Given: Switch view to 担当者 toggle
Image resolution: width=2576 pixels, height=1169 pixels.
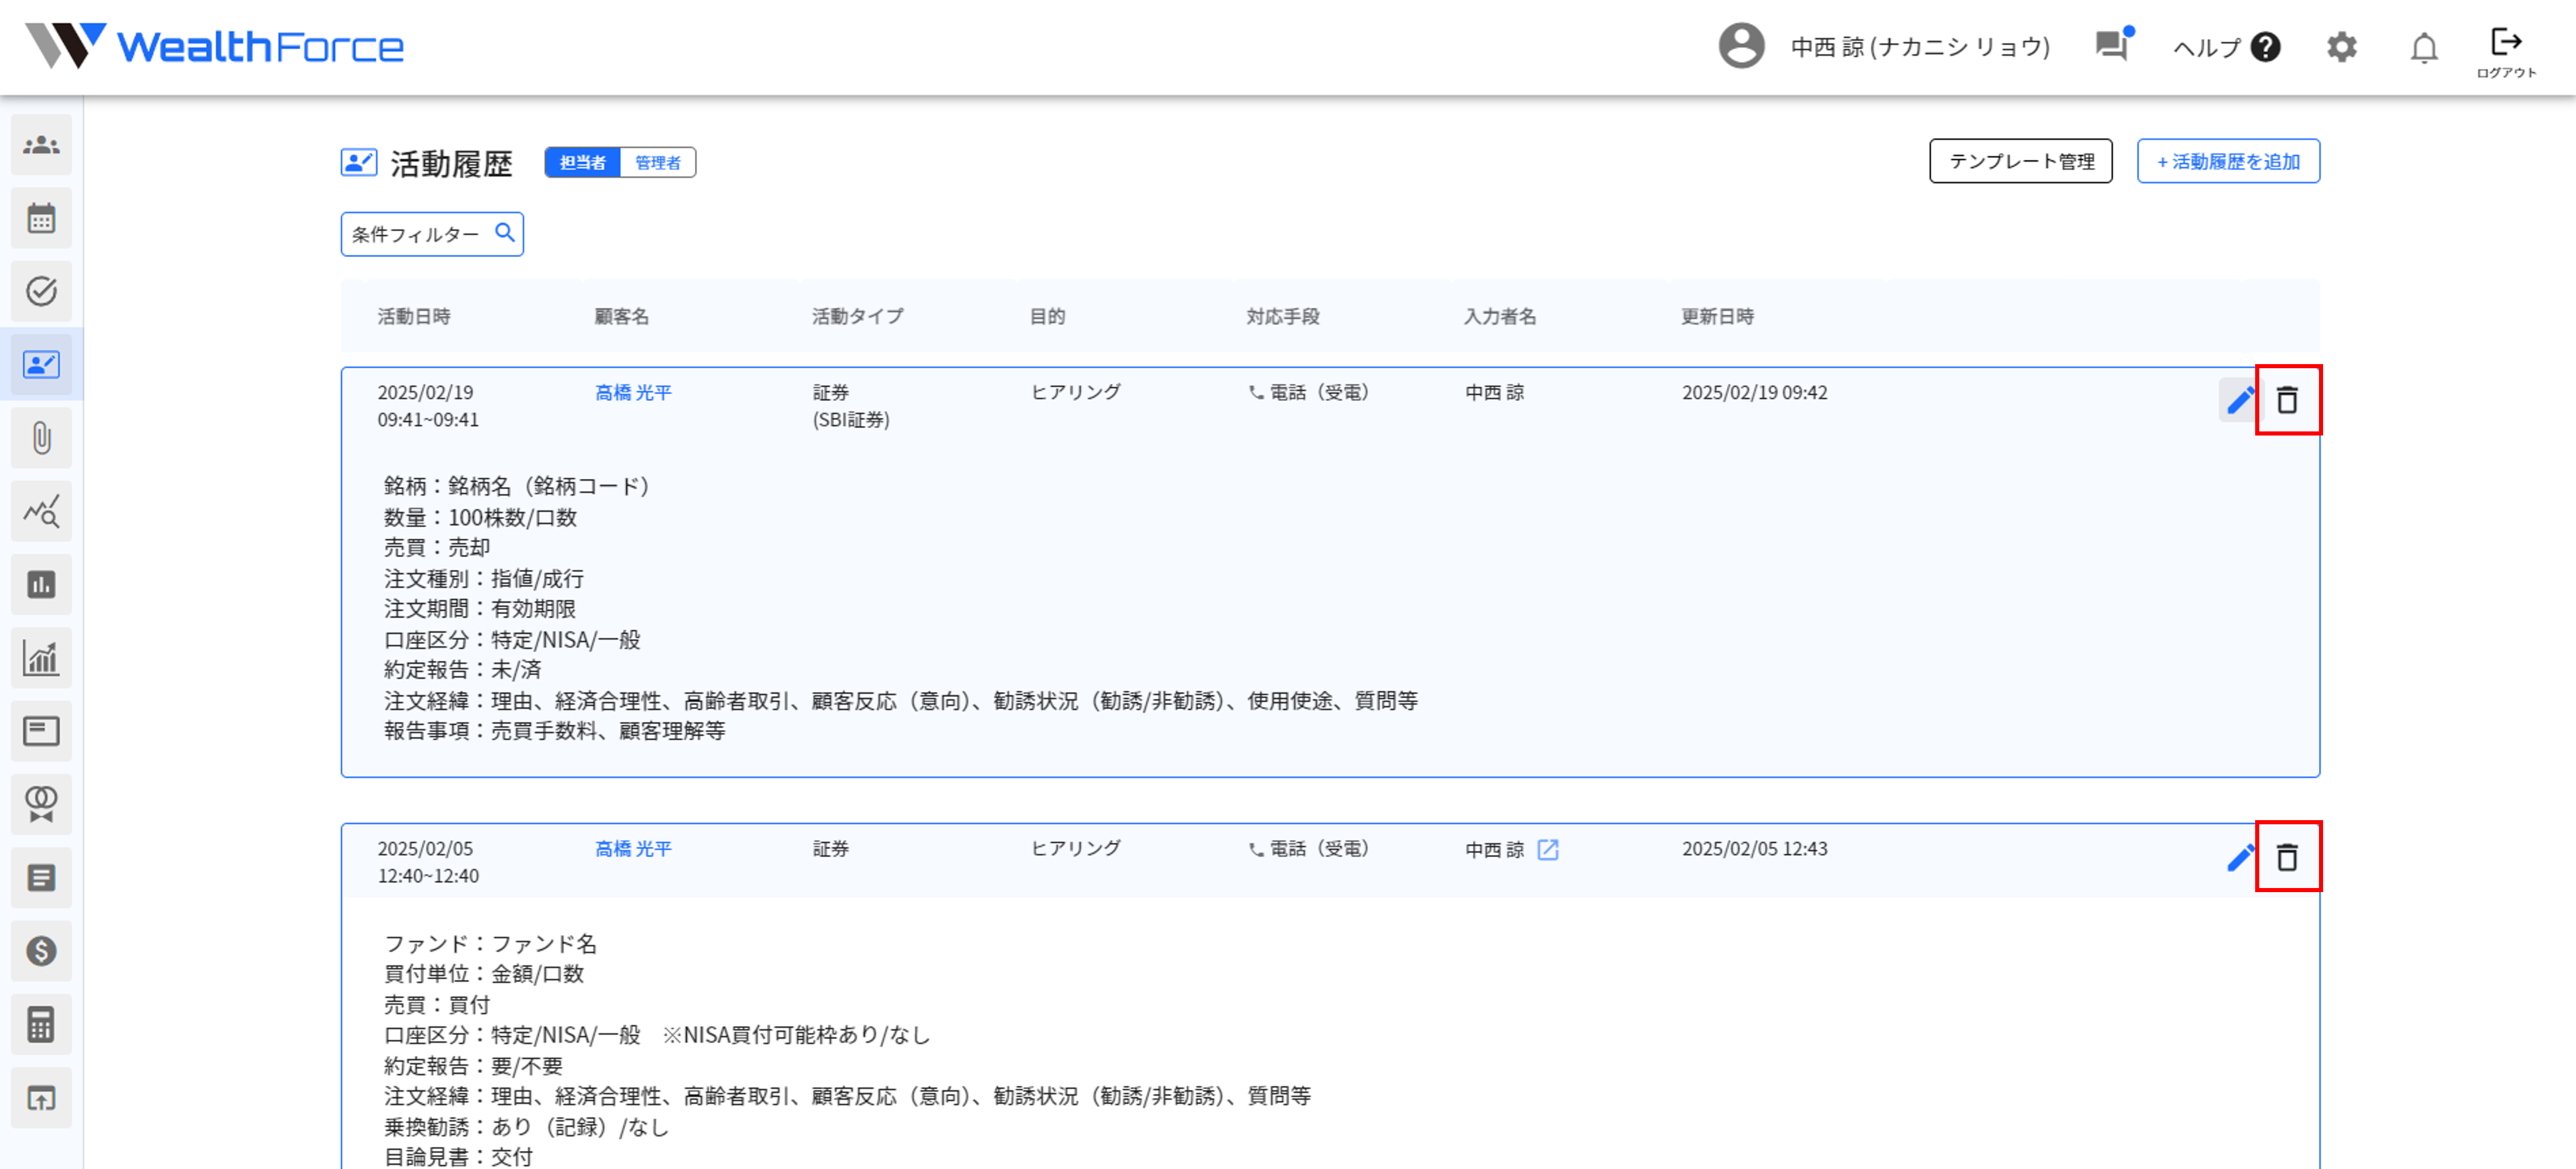Looking at the screenshot, I should tap(582, 162).
